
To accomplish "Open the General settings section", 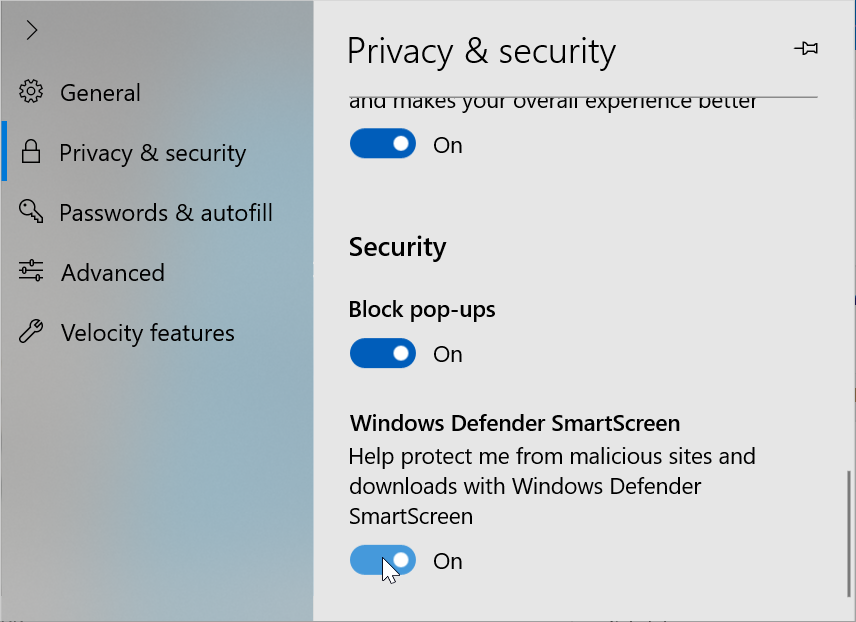I will [100, 93].
